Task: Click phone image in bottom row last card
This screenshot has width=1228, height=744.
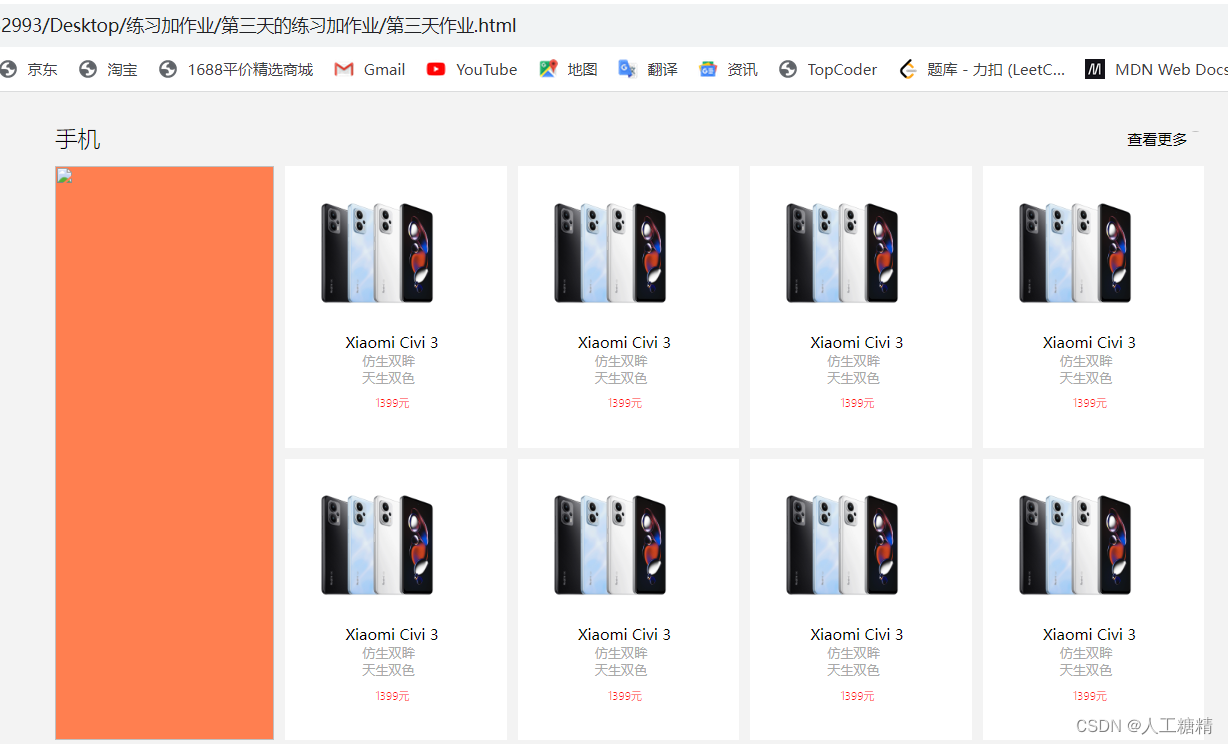Action: tap(1075, 544)
